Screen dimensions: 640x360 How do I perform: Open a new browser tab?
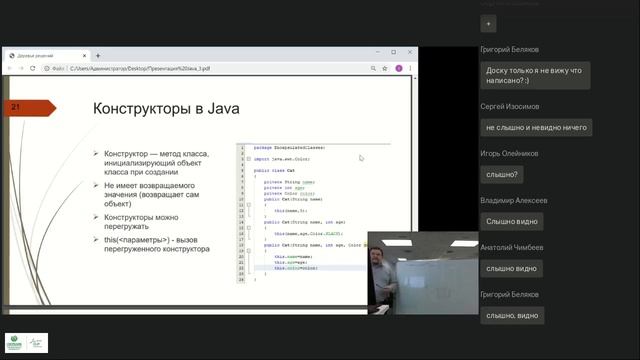(98, 56)
